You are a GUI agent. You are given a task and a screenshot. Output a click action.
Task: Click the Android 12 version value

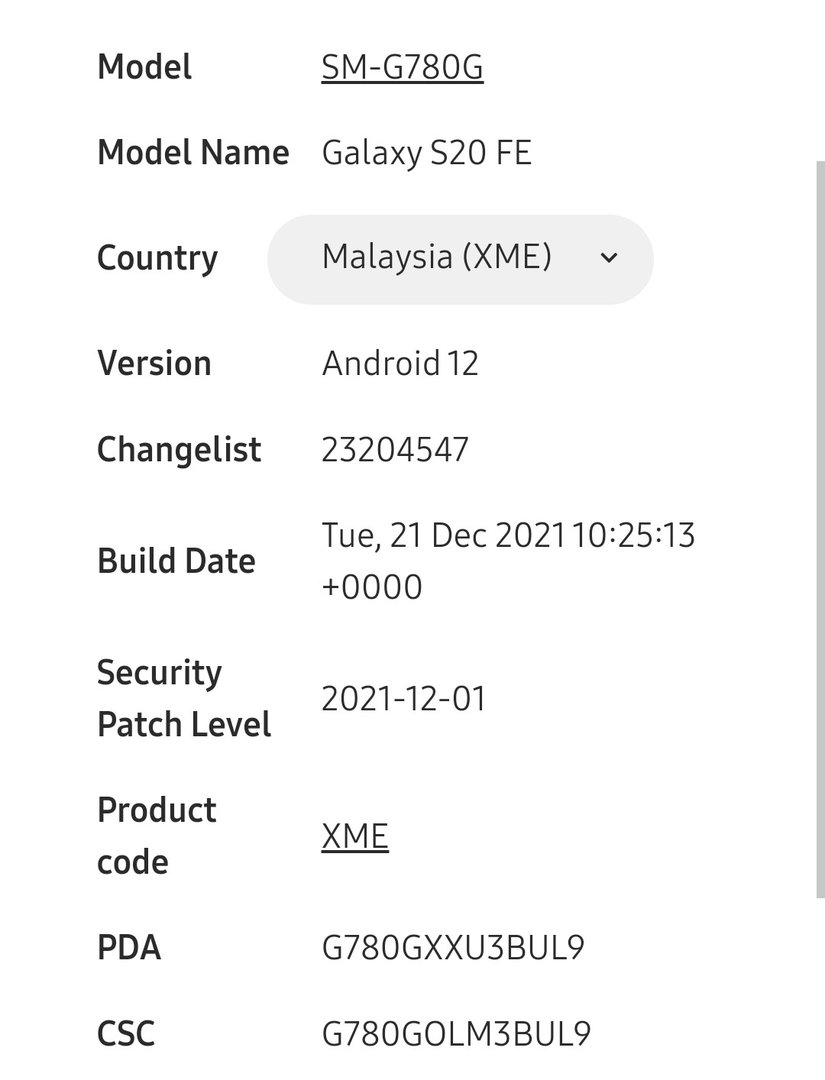[399, 363]
